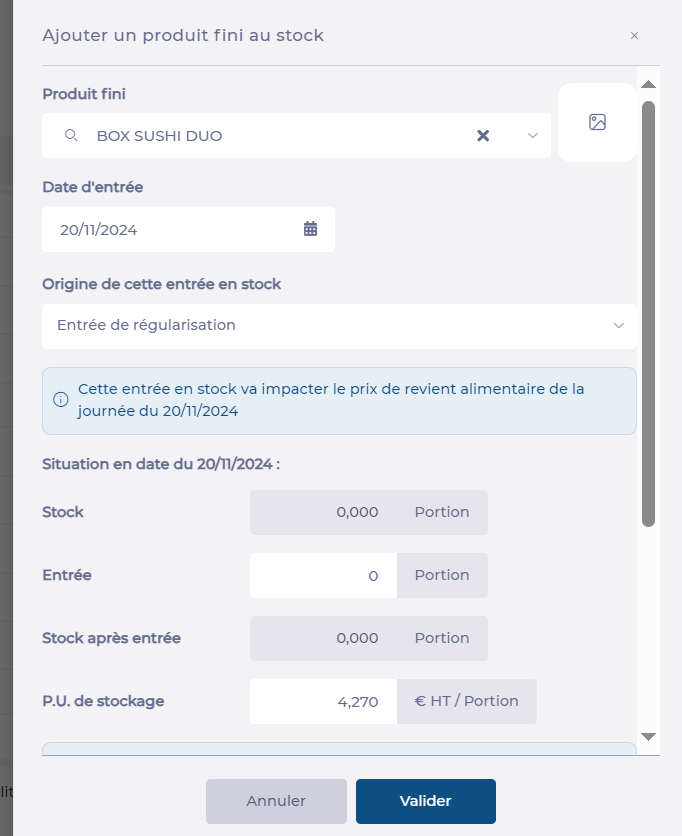Click the vertical scrollbar thumb
682x836 pixels.
(648, 312)
